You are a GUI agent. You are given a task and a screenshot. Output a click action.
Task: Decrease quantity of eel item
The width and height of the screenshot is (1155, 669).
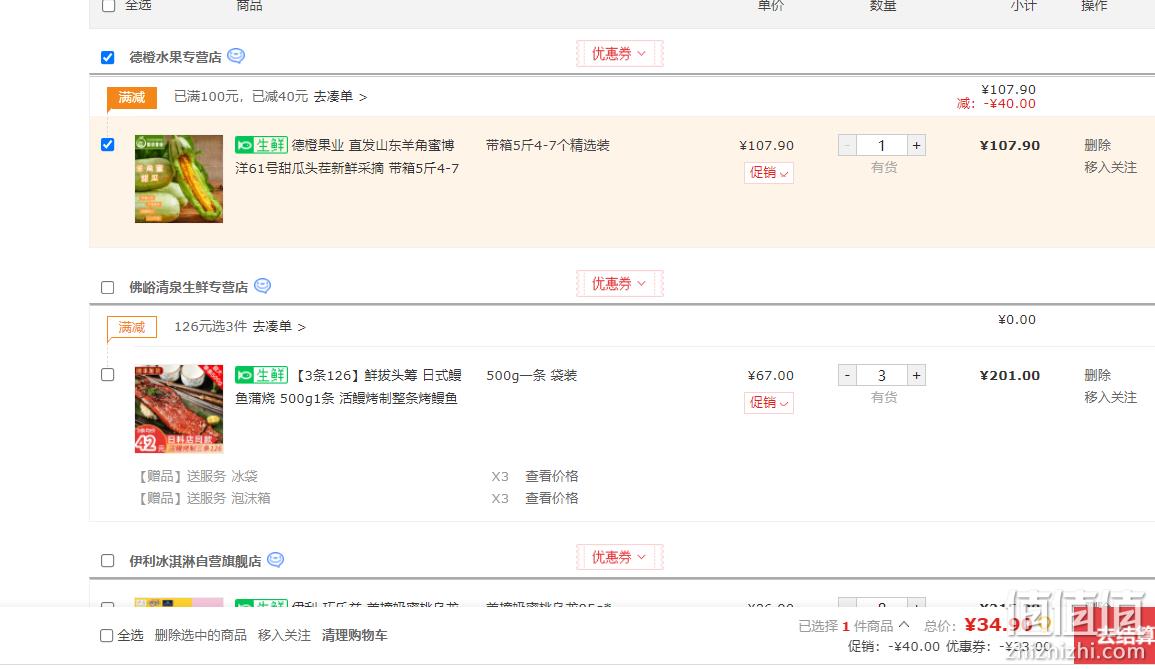tap(847, 375)
